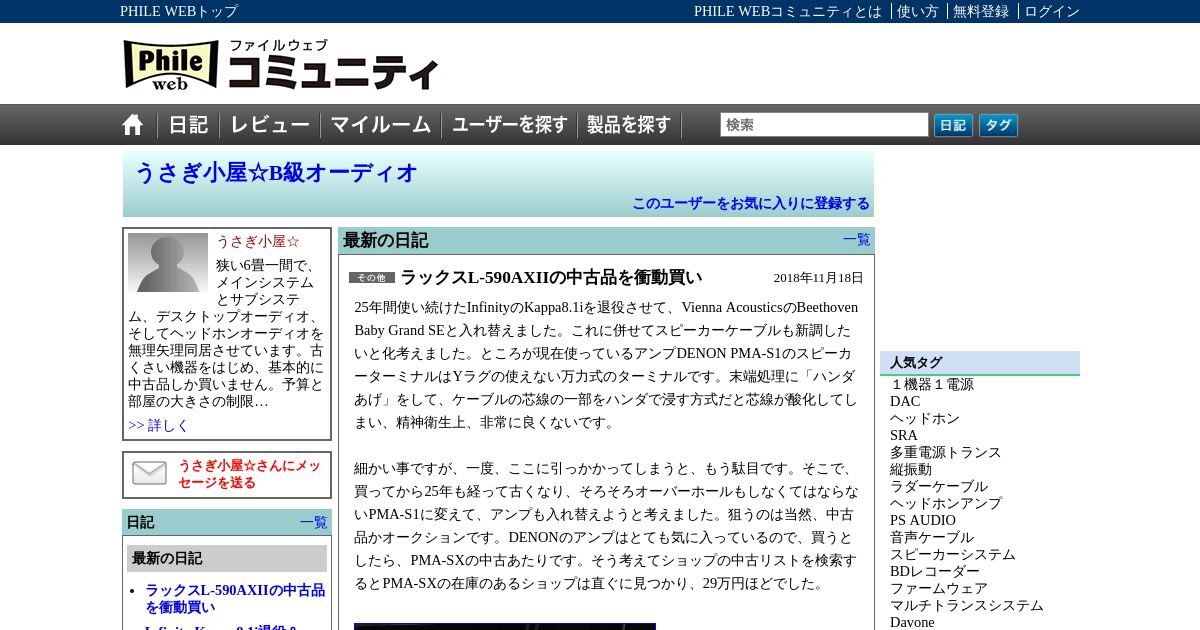Select the 音声ケーブル tag
The width and height of the screenshot is (1200, 630).
[x=932, y=537]
